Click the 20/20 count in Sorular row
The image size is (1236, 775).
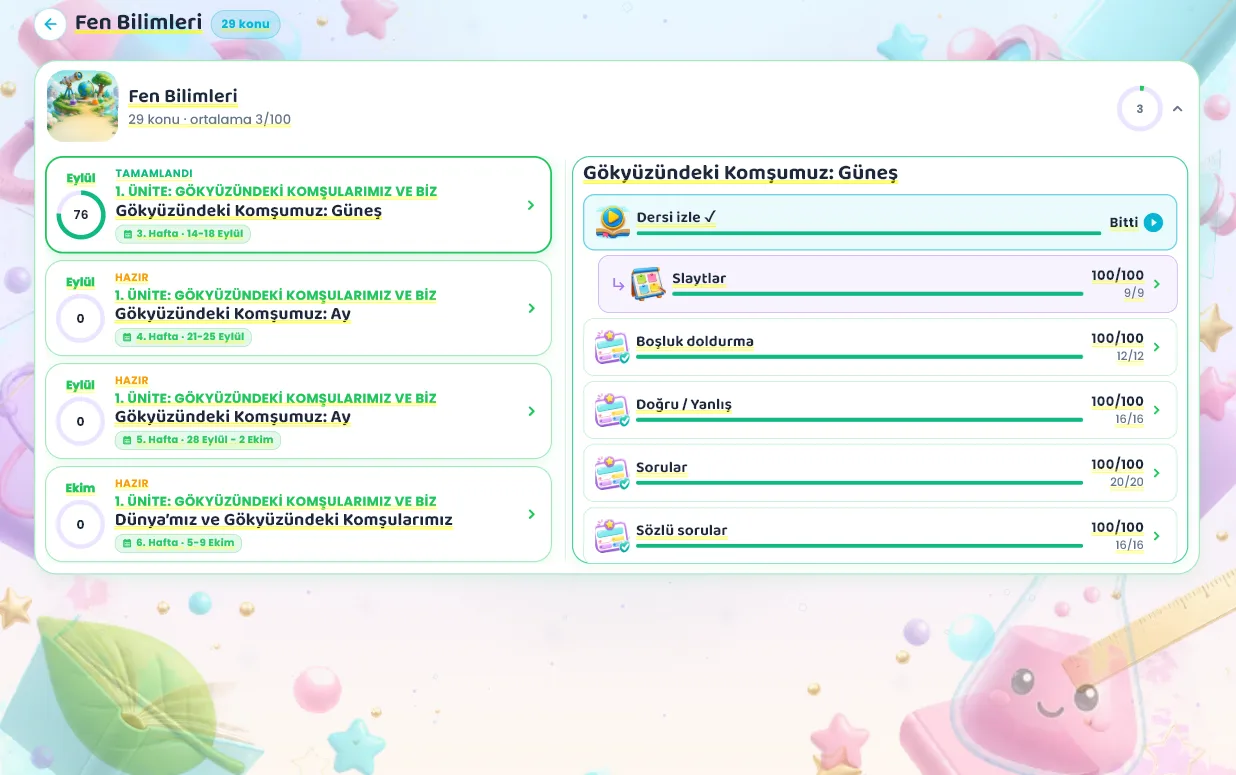click(1127, 482)
